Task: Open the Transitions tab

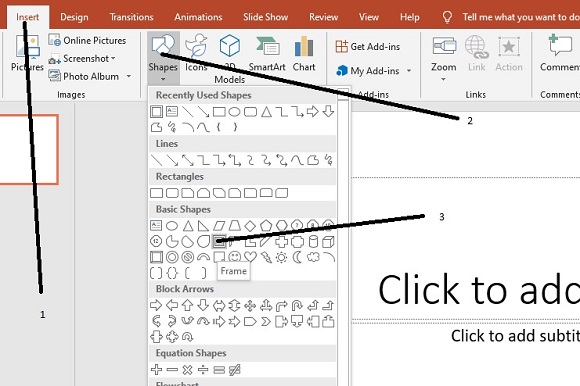Action: tap(131, 17)
